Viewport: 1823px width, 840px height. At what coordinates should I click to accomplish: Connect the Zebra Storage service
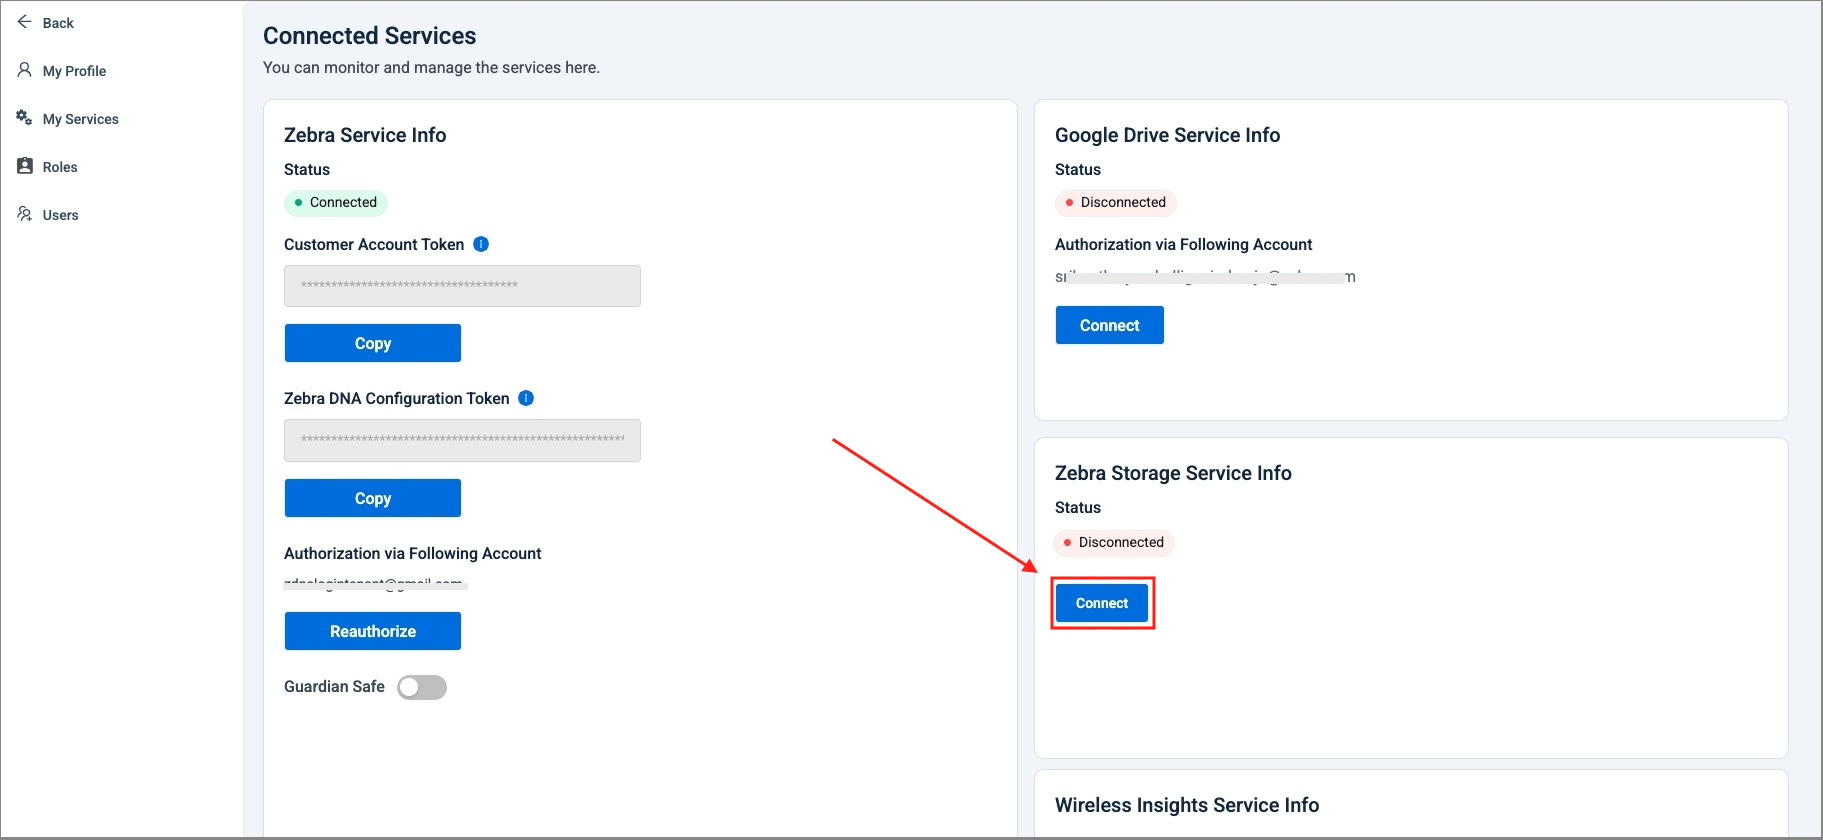tap(1101, 603)
